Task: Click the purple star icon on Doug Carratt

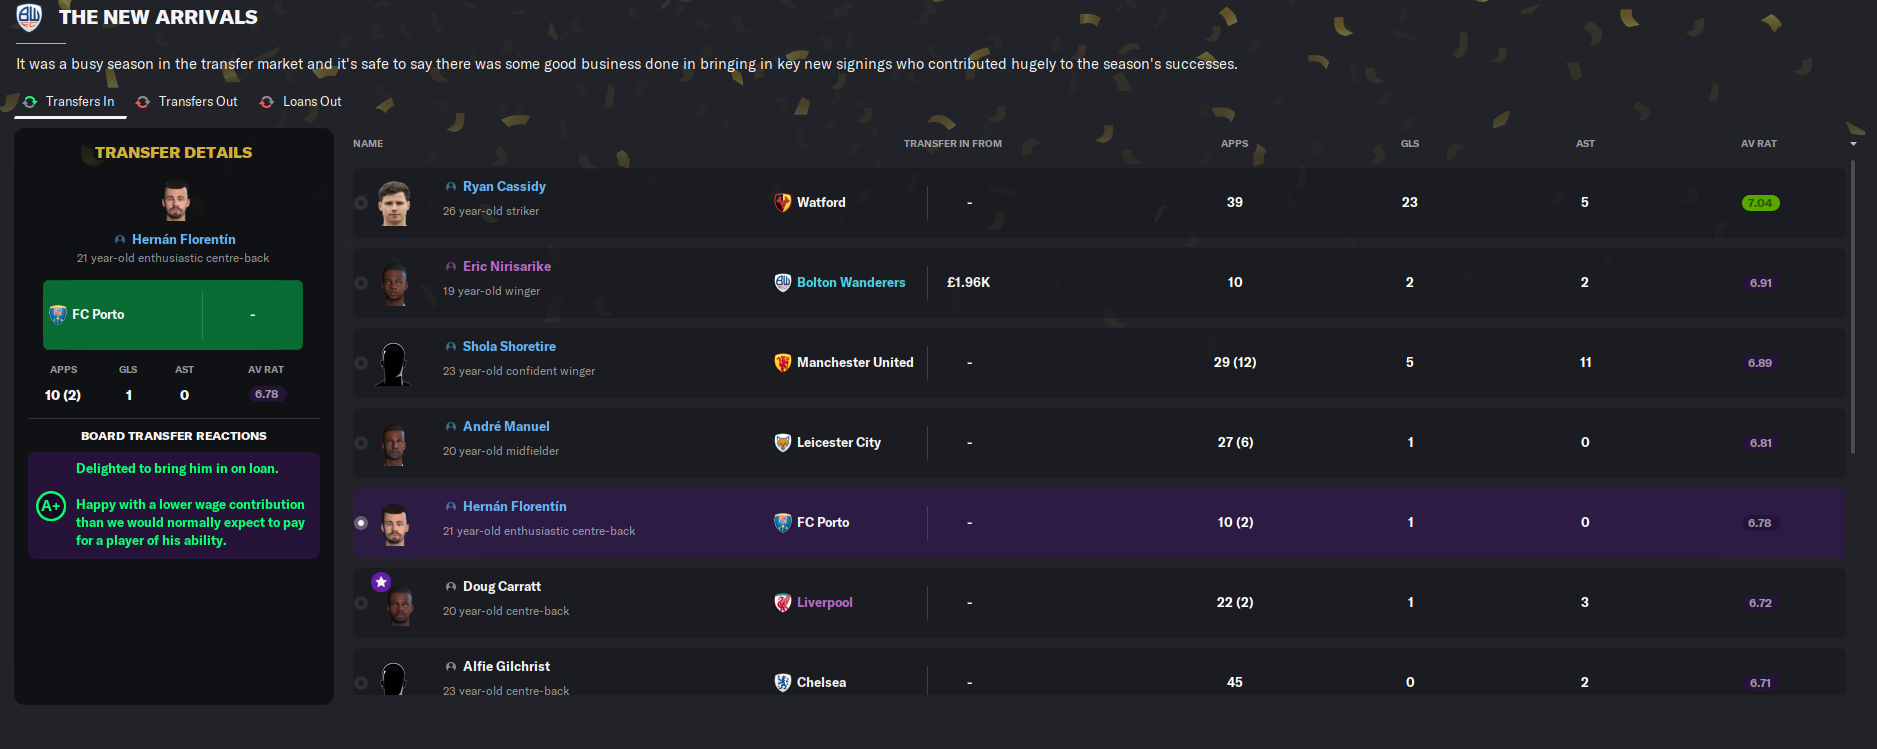Action: point(381,582)
